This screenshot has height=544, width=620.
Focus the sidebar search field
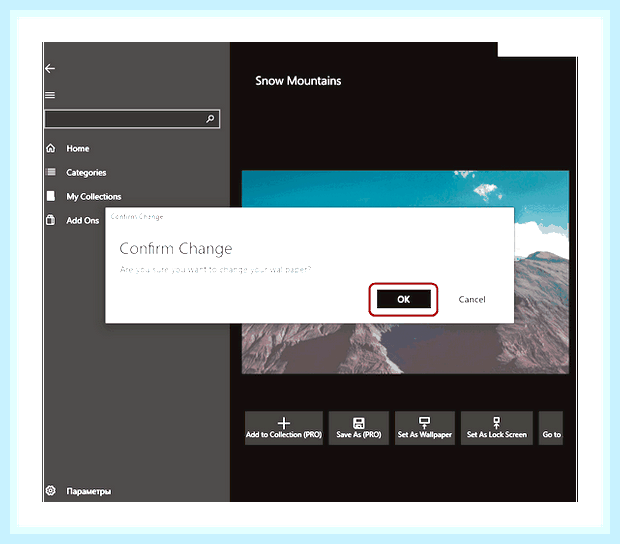pos(132,119)
